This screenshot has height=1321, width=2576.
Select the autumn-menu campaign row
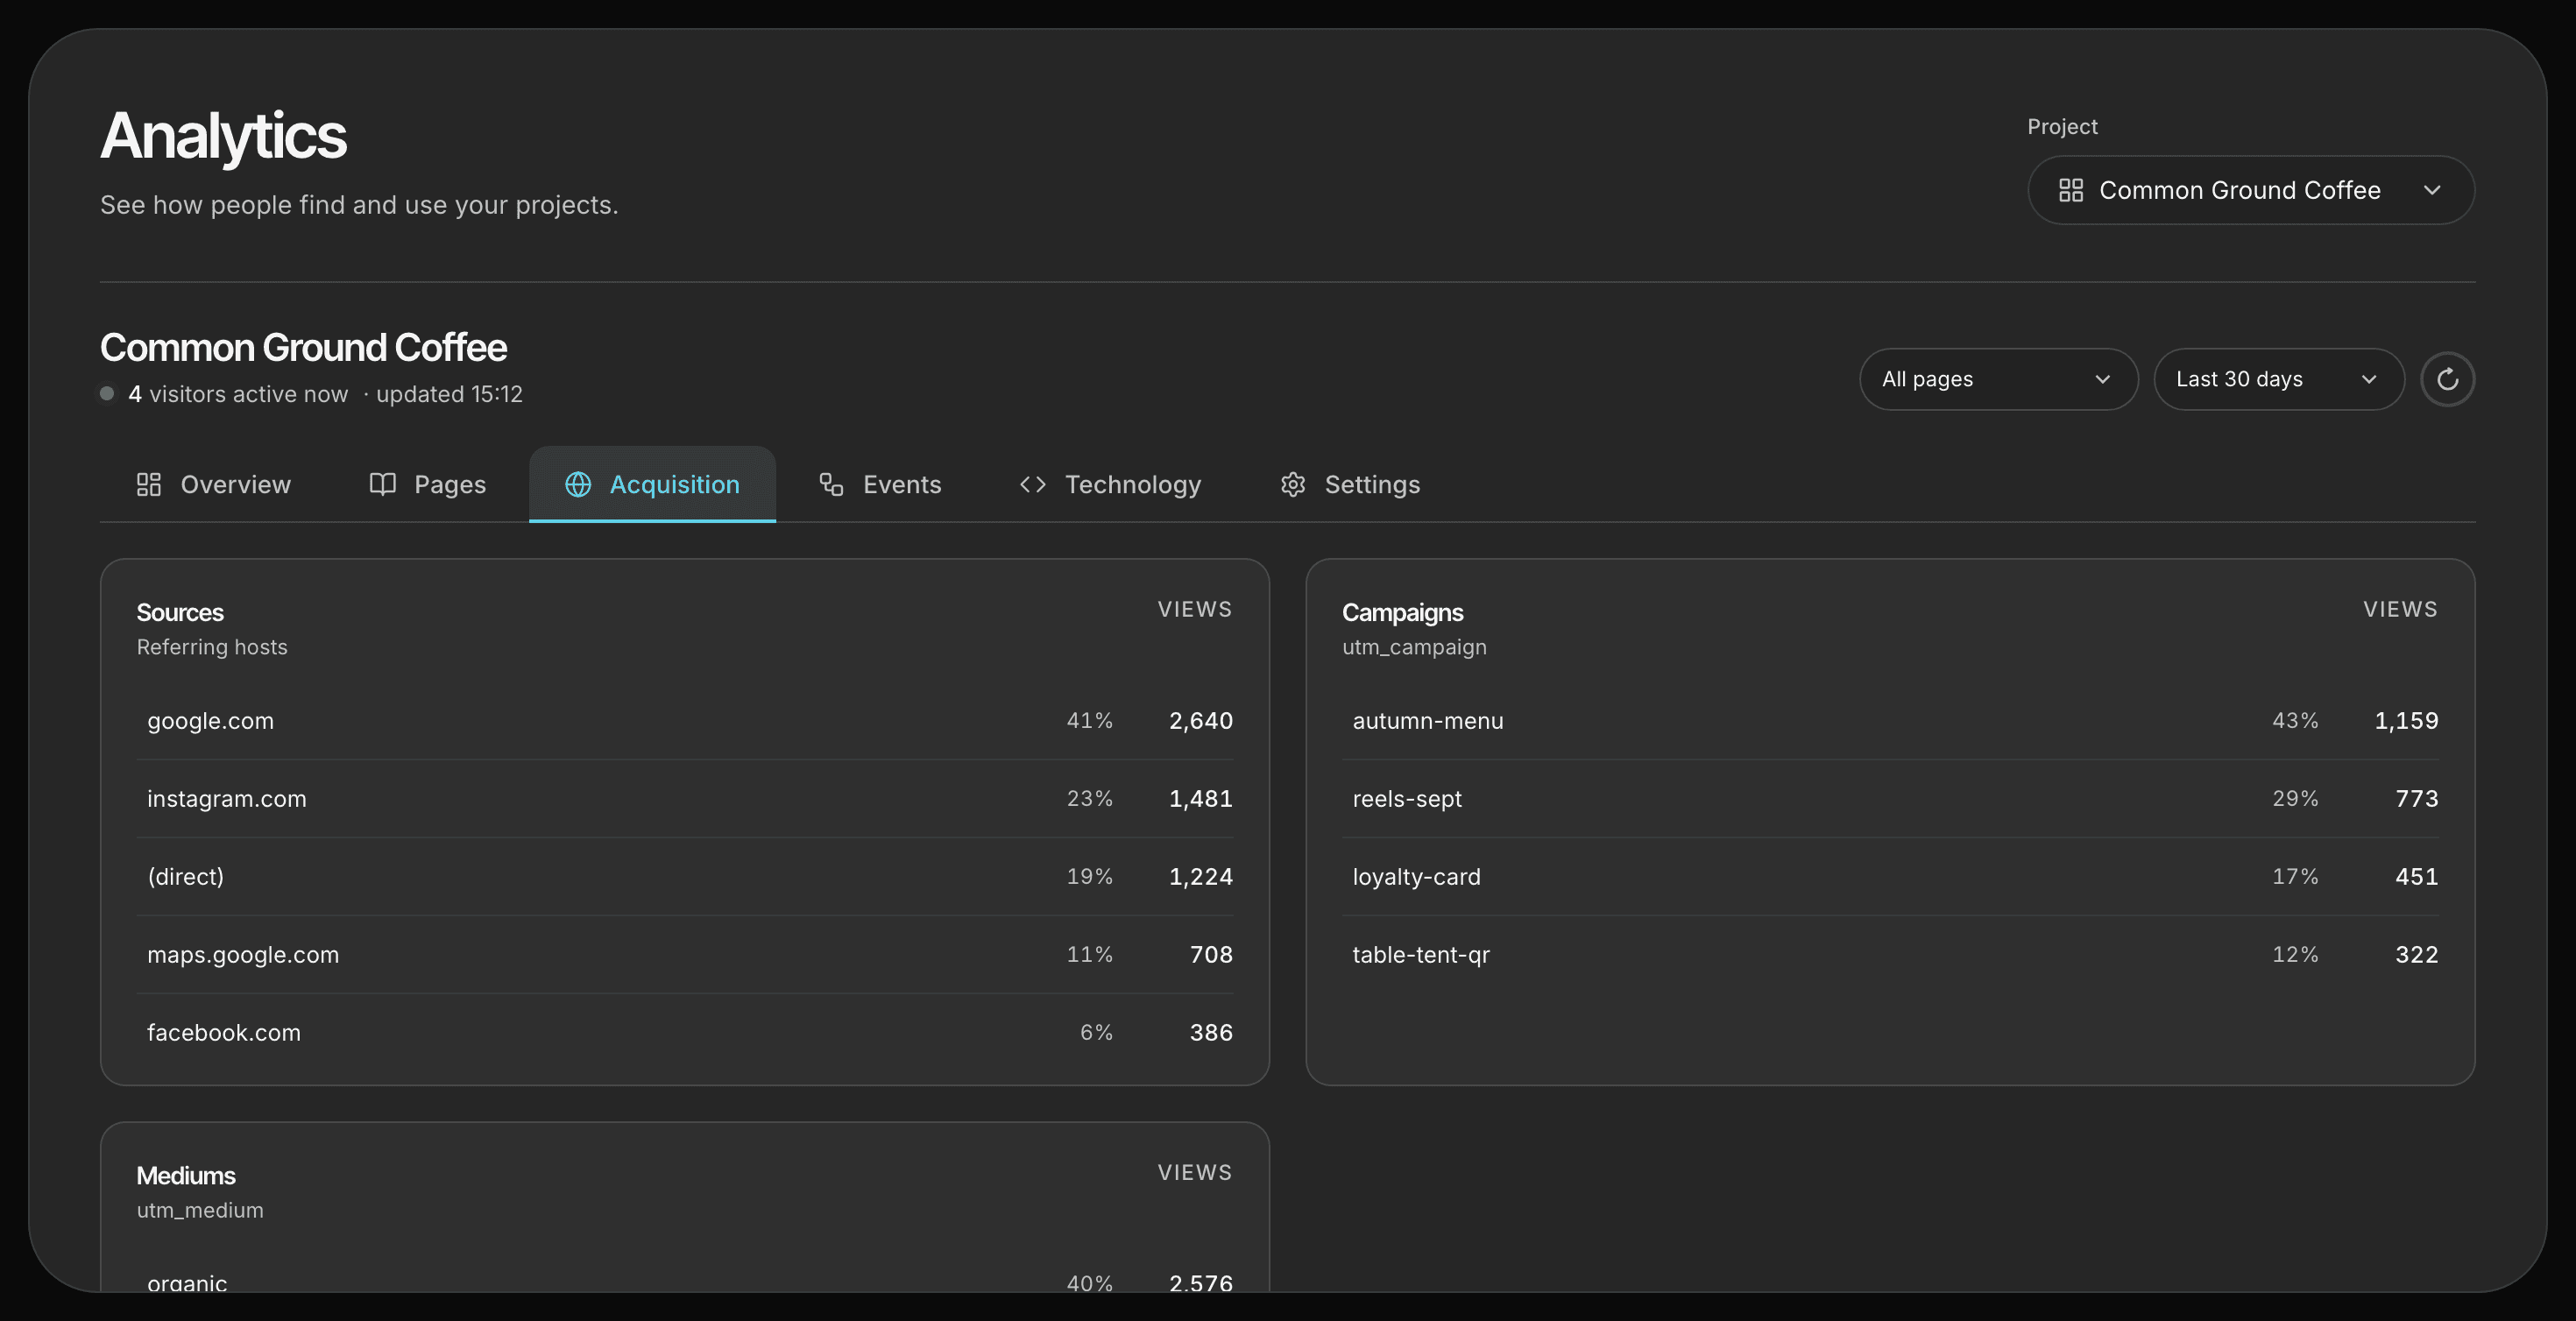point(1890,720)
